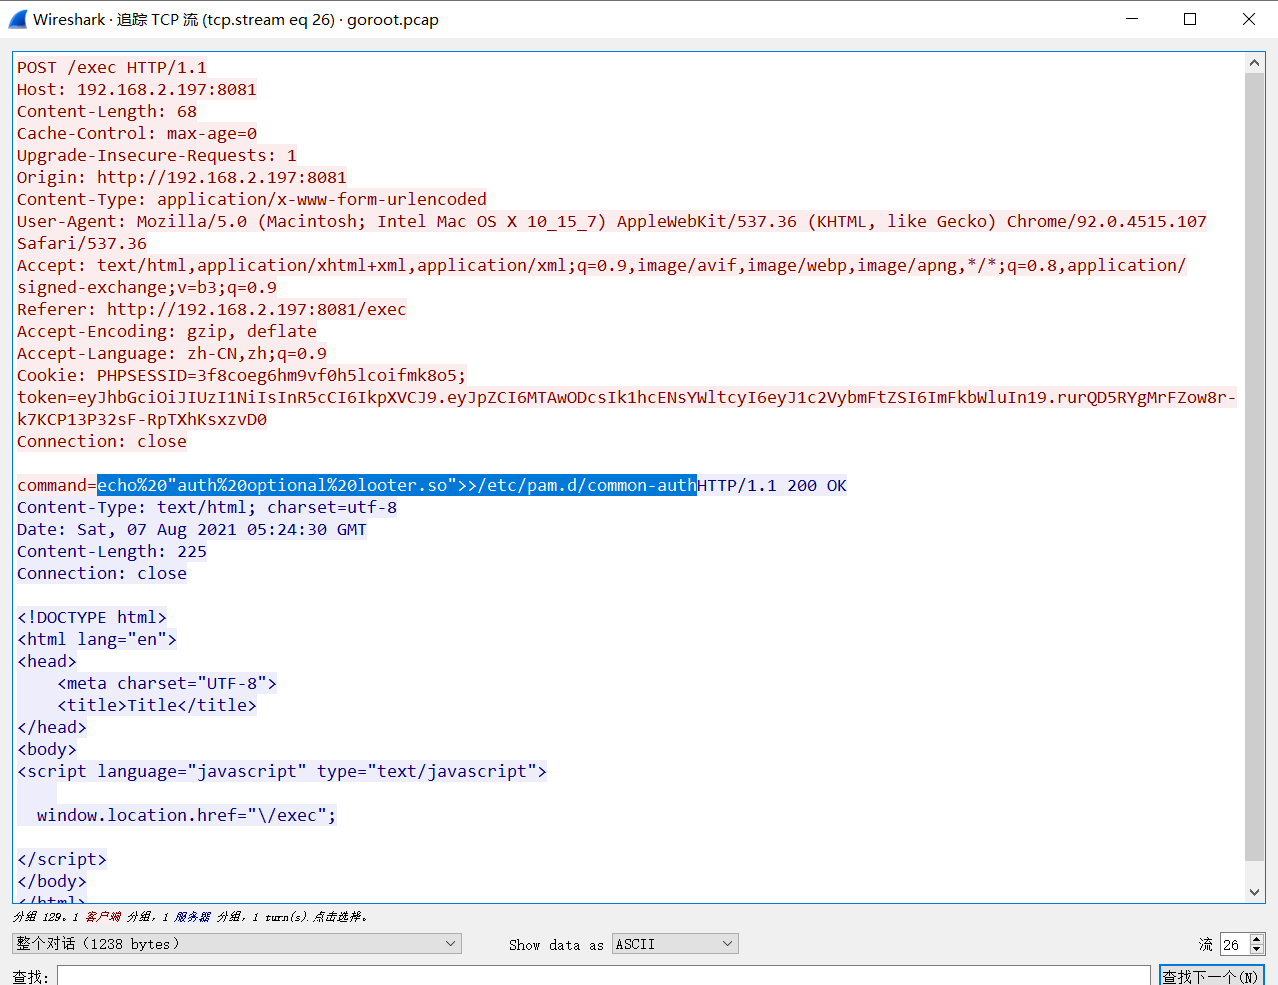Click the 'Accept-Encoding: gzip, deflate' line
The width and height of the screenshot is (1278, 985).
167,331
